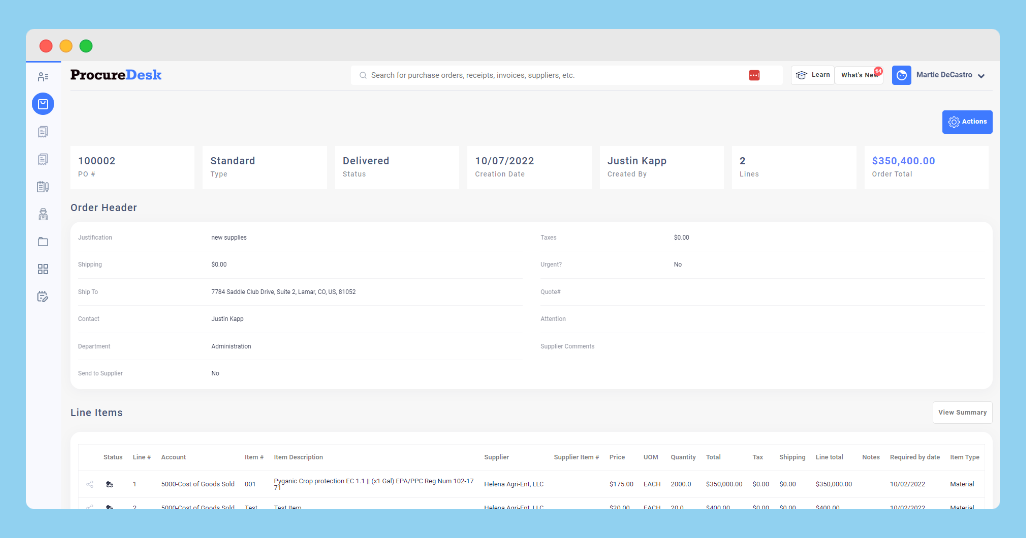Open the What's New notifications
Screen dimensions: 1026x538
[x=858, y=75]
